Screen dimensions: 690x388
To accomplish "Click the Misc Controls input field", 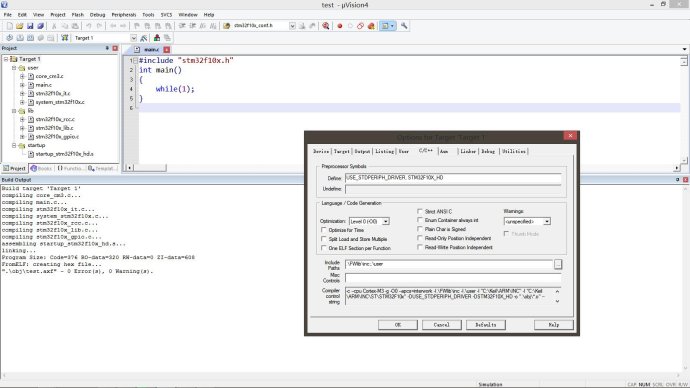I will coord(453,278).
